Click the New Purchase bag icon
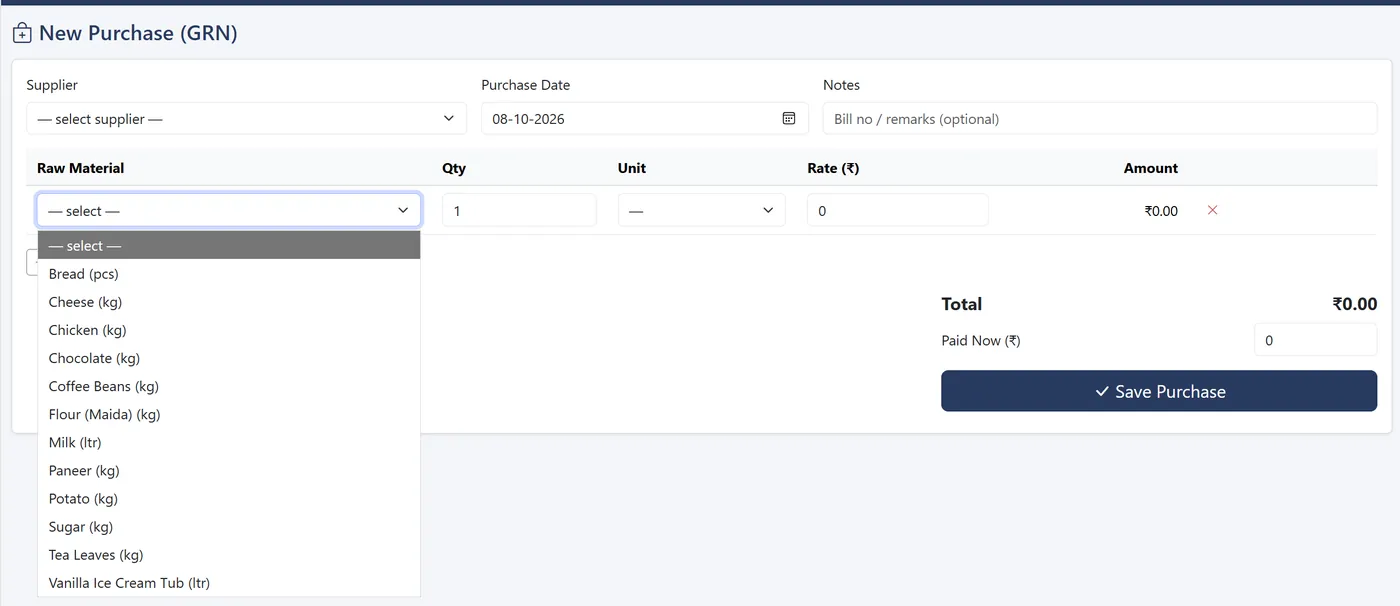1400x606 pixels. click(x=22, y=33)
